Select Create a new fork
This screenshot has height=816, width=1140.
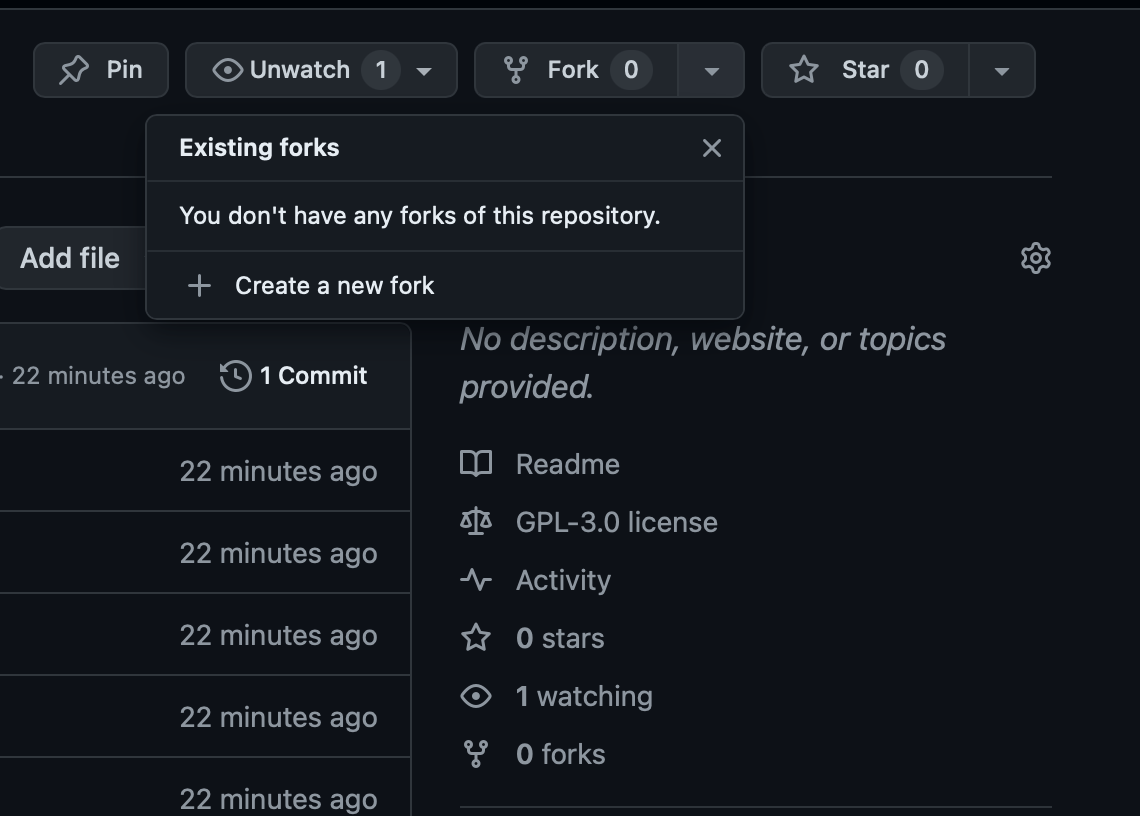(x=334, y=286)
